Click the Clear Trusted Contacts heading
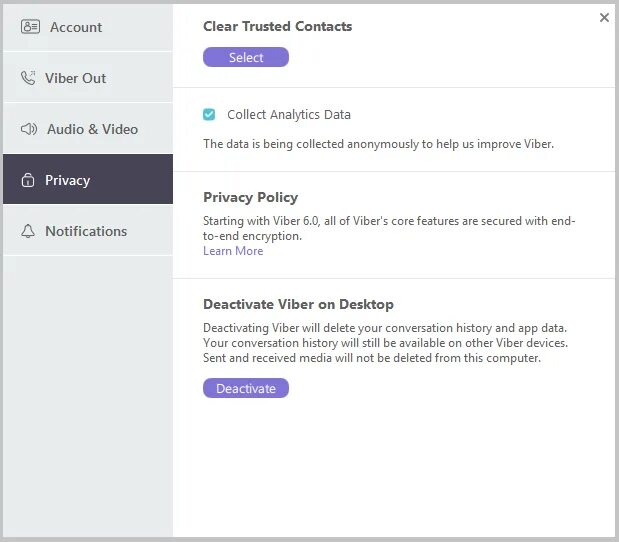The image size is (619, 542). pos(277,27)
